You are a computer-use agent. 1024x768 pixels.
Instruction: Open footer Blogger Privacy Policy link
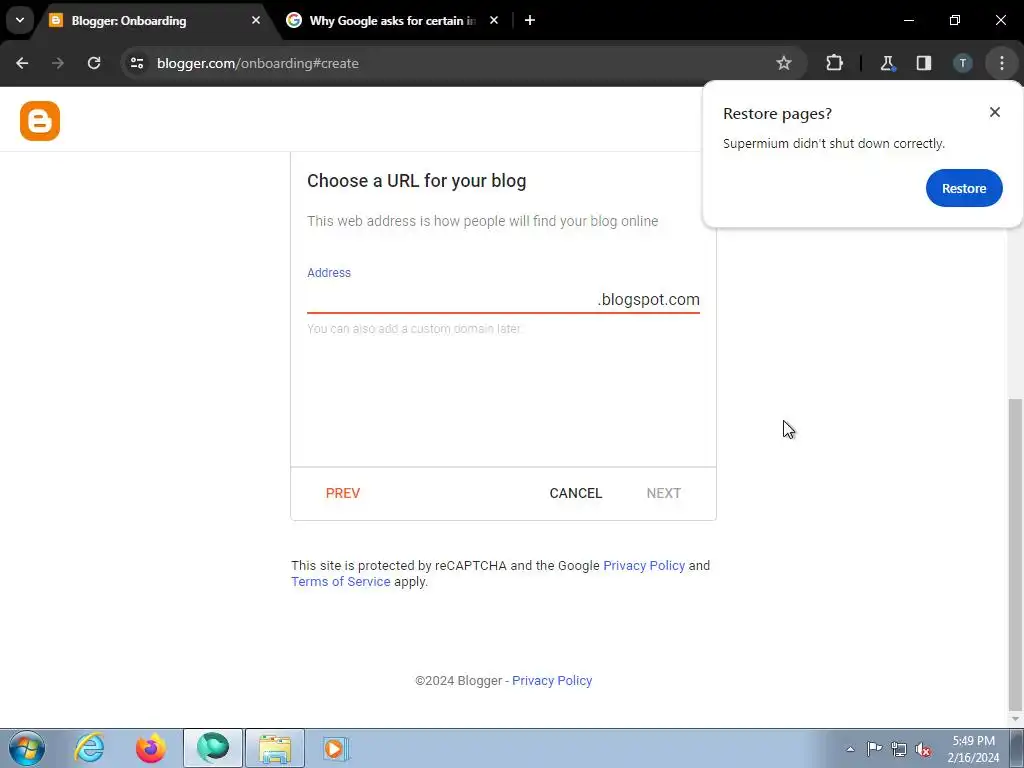552,680
